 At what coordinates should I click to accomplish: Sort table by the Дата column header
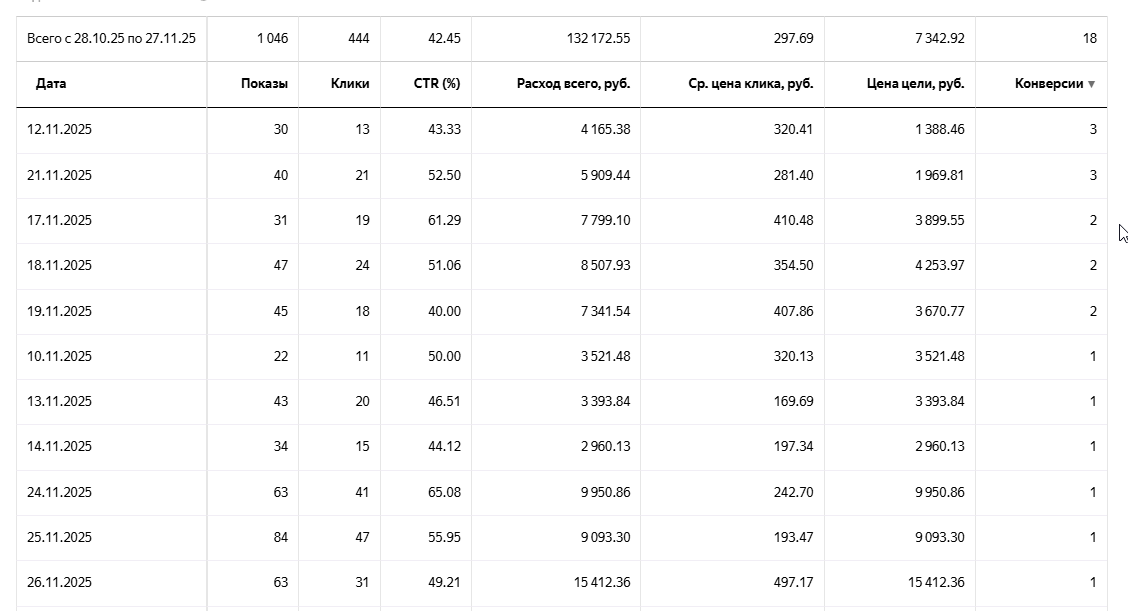[51, 84]
